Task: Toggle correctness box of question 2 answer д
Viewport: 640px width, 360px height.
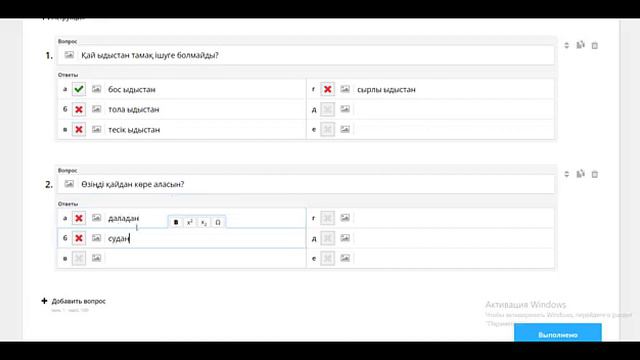Action: coord(327,238)
